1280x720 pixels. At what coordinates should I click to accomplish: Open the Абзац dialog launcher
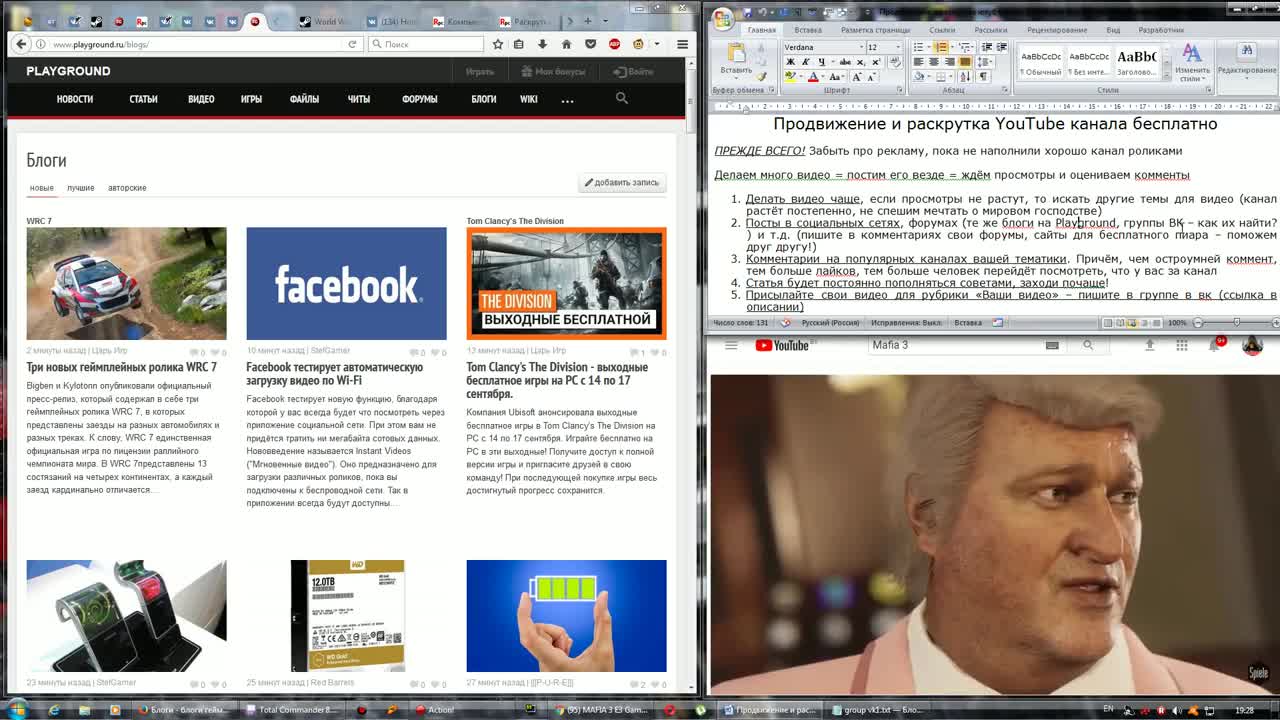tap(1004, 90)
